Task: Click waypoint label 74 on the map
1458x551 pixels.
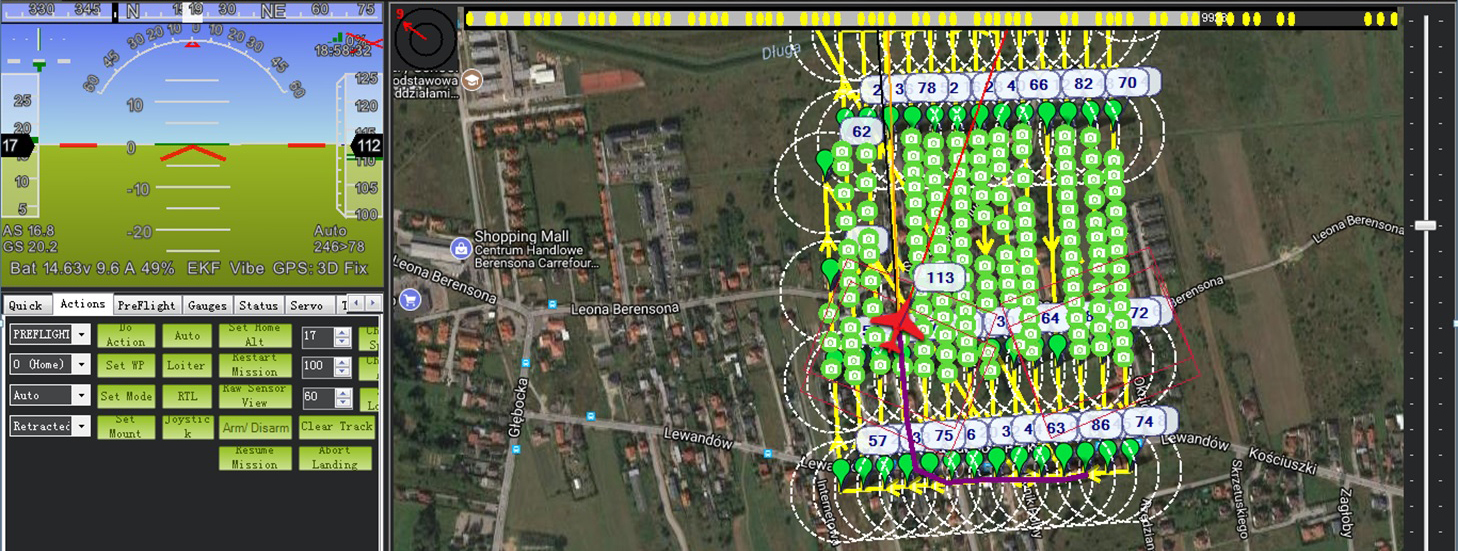Action: 1144,422
